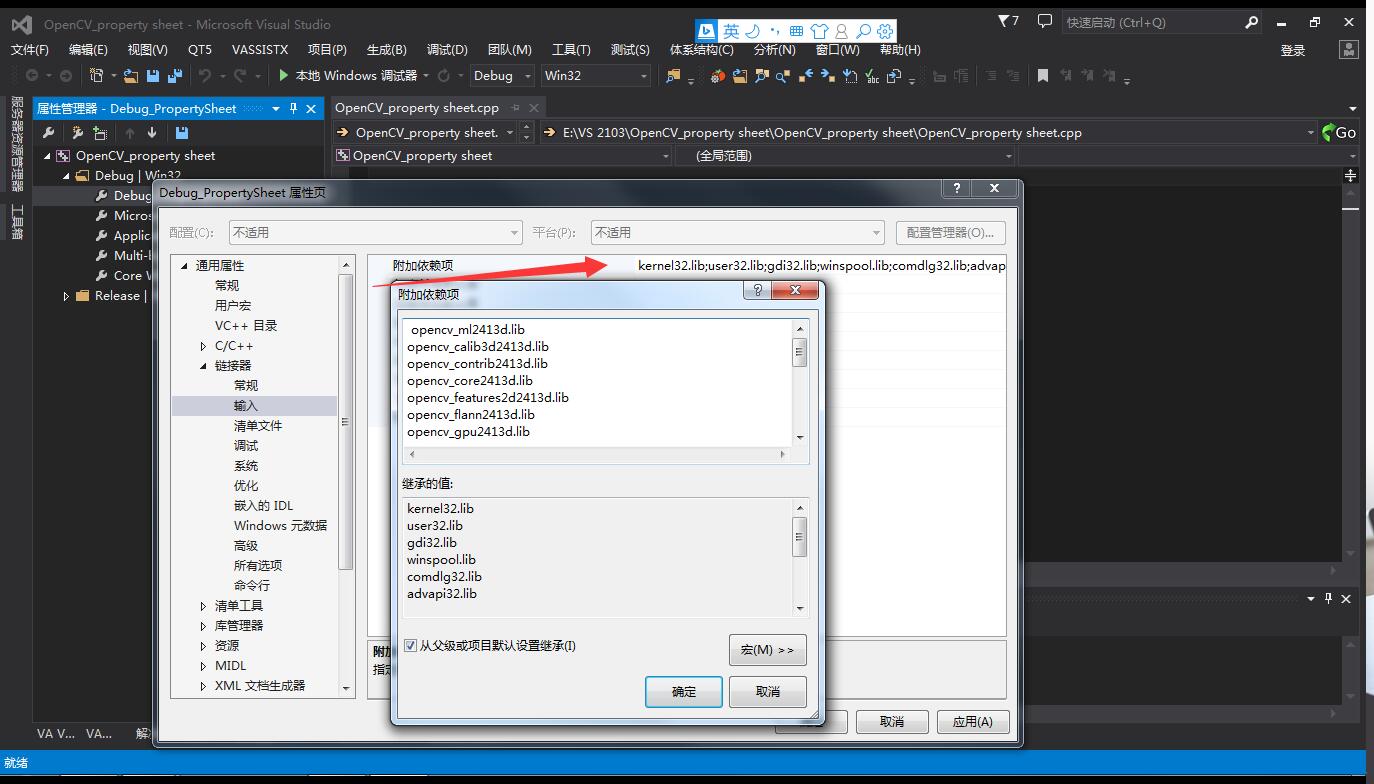Viewport: 1374px width, 784px height.
Task: Select kernel32.lib in inherited values
Action: pos(440,509)
